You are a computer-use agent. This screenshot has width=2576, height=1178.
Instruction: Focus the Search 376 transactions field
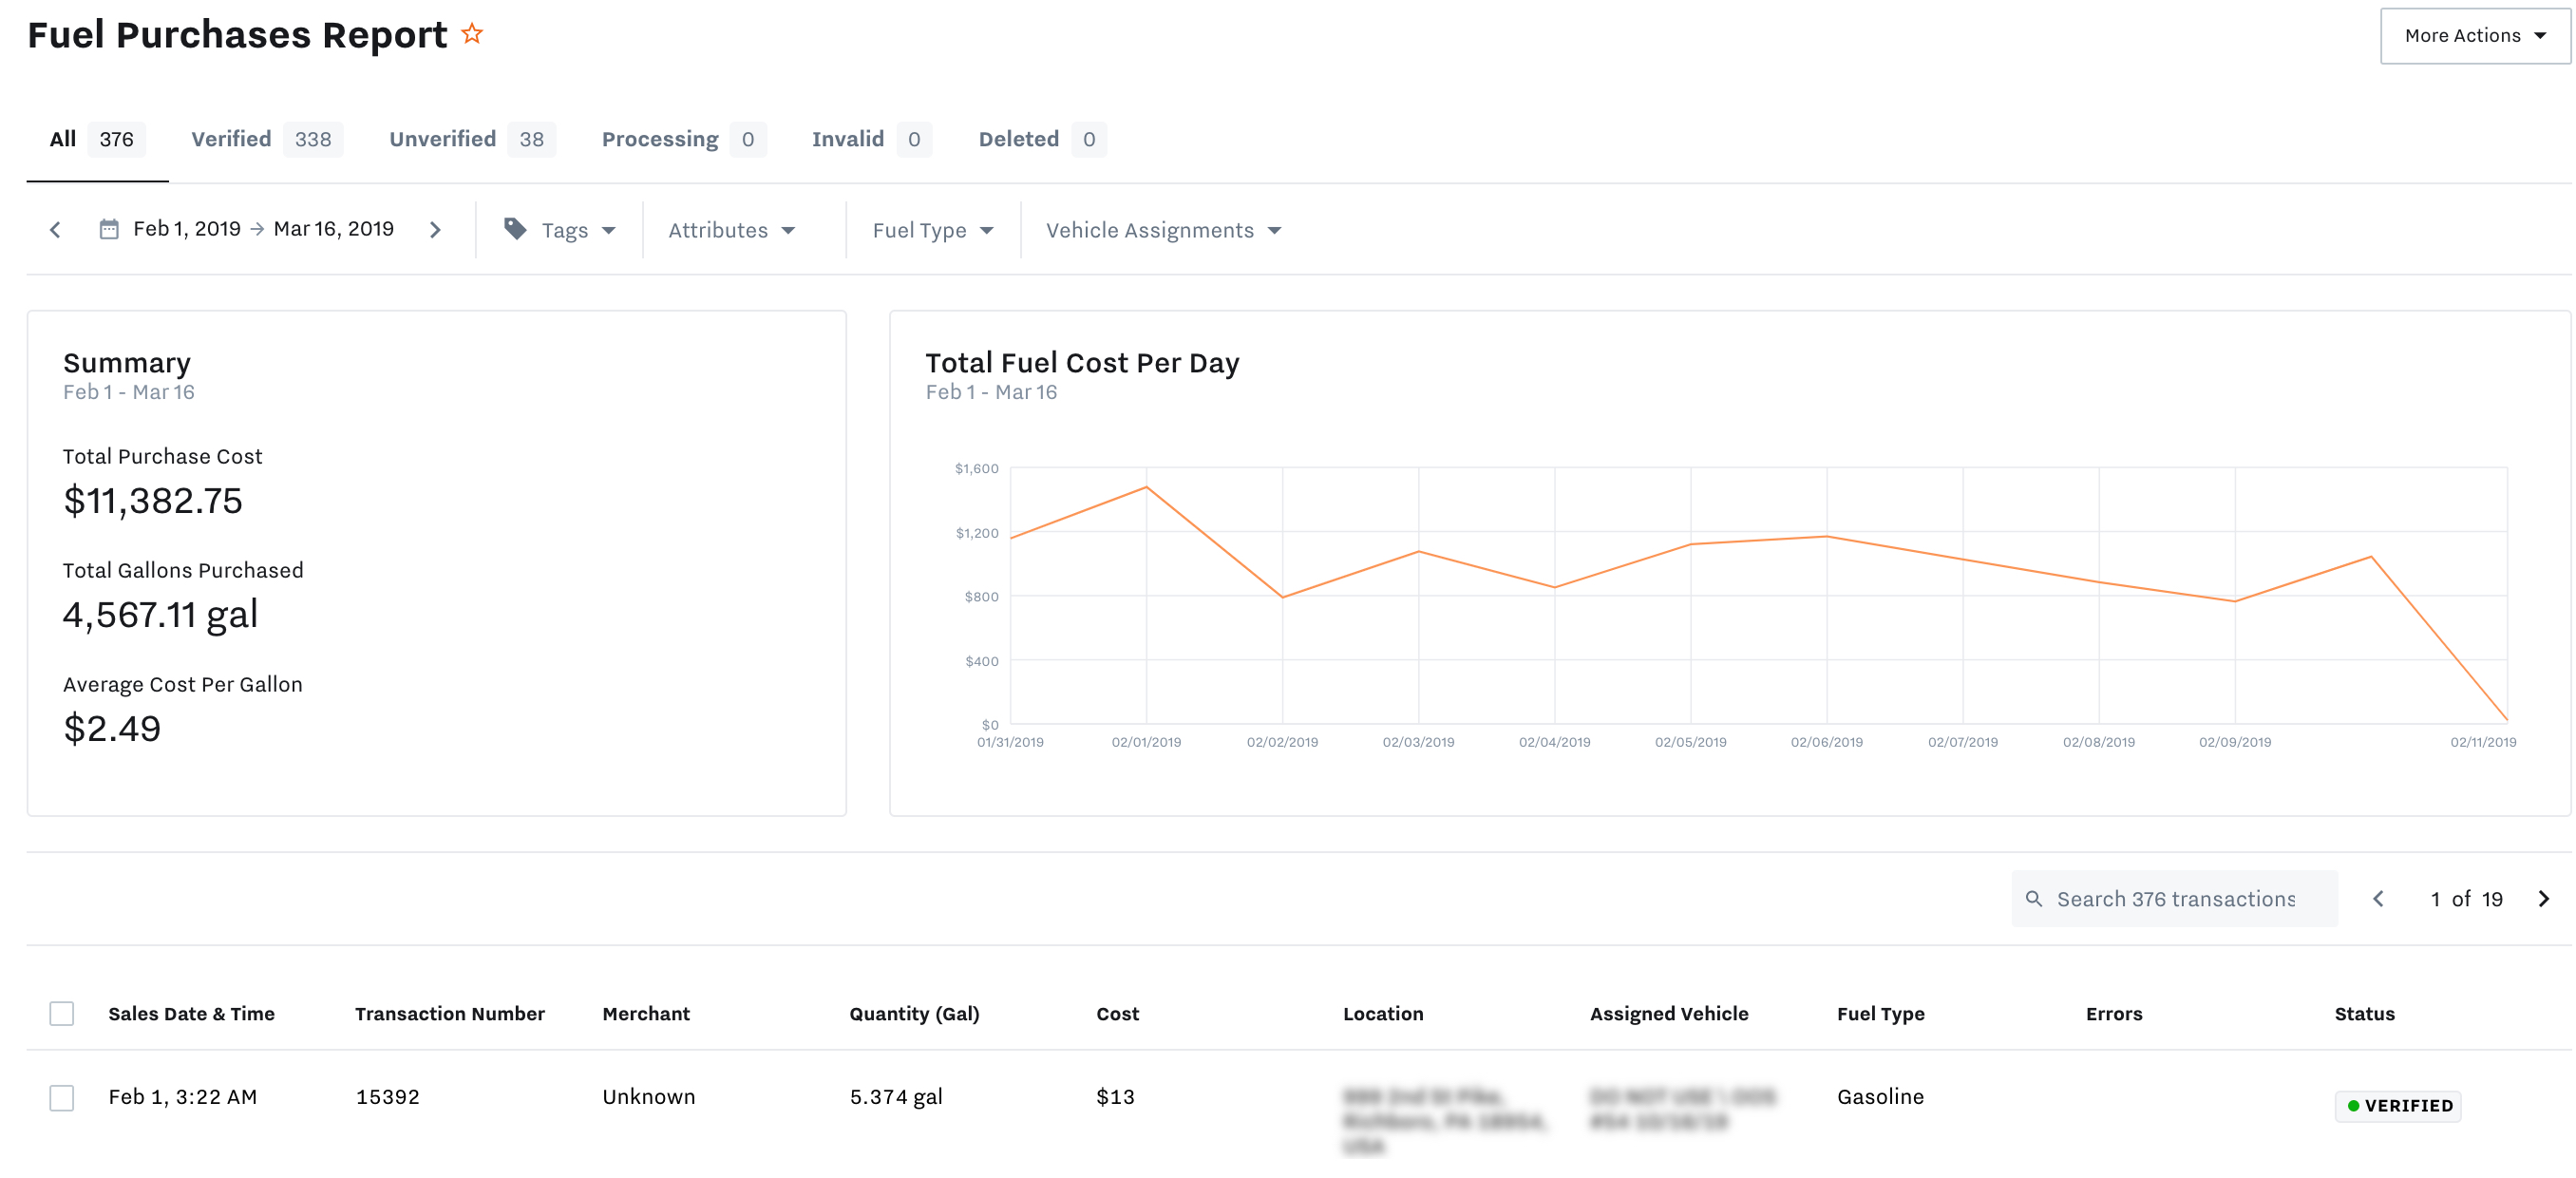[2175, 899]
